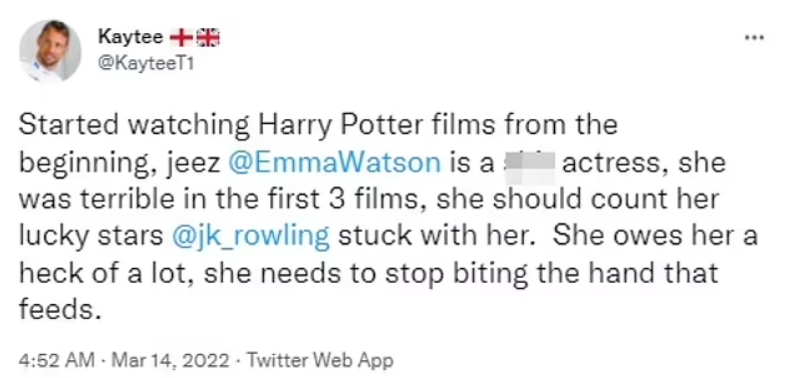786x378 pixels.
Task: Open the tweet's three-dot more options menu
Action: tap(753, 38)
